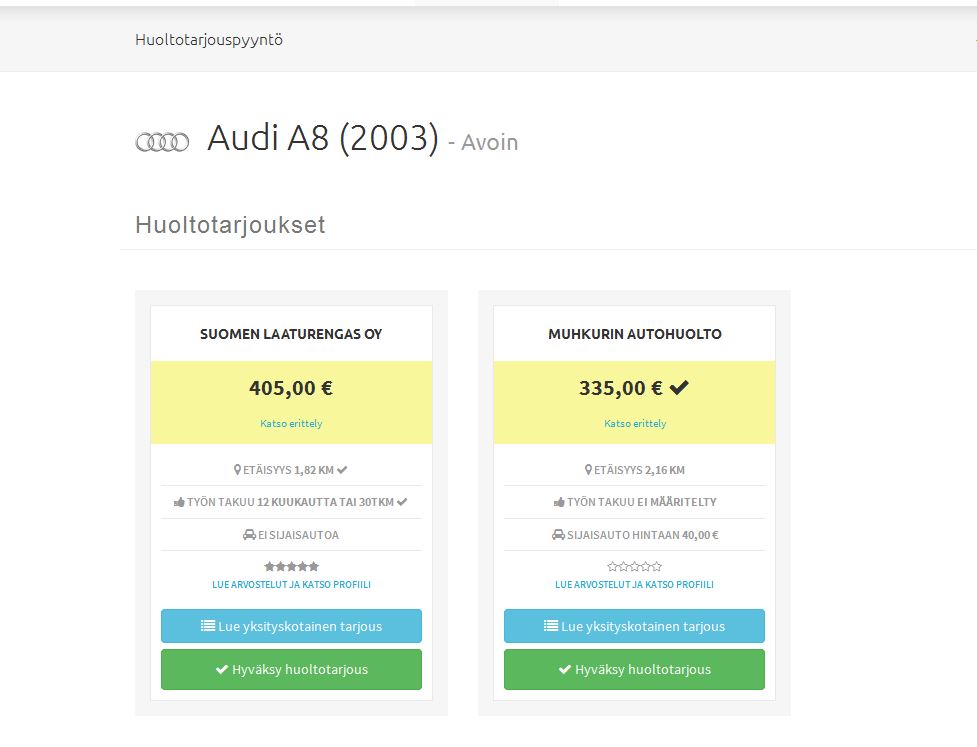This screenshot has height=747, width=977.
Task: Expand Katso erittely under the 335,00 € price
Action: tap(634, 423)
